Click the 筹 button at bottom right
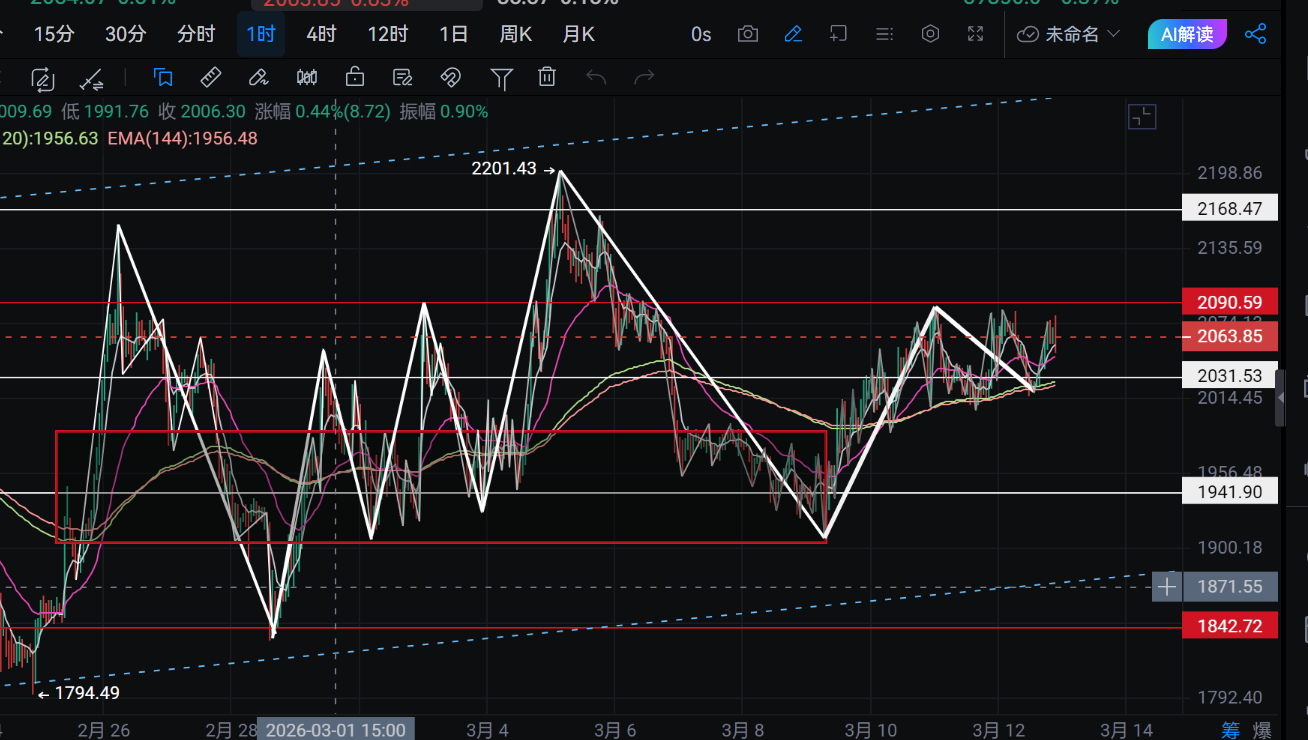This screenshot has height=740, width=1308. 1230,730
